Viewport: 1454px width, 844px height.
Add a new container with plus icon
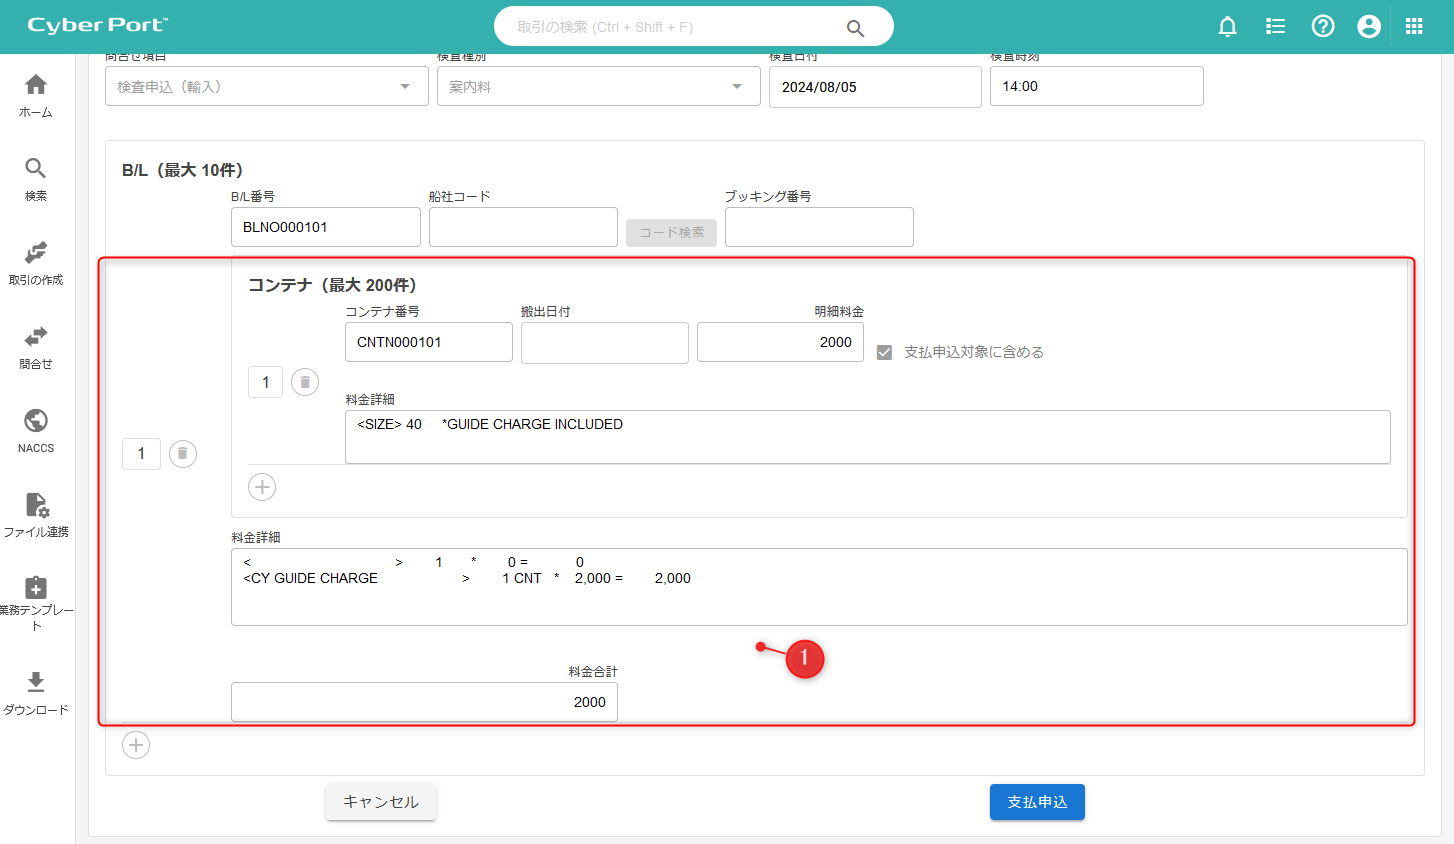click(x=262, y=487)
